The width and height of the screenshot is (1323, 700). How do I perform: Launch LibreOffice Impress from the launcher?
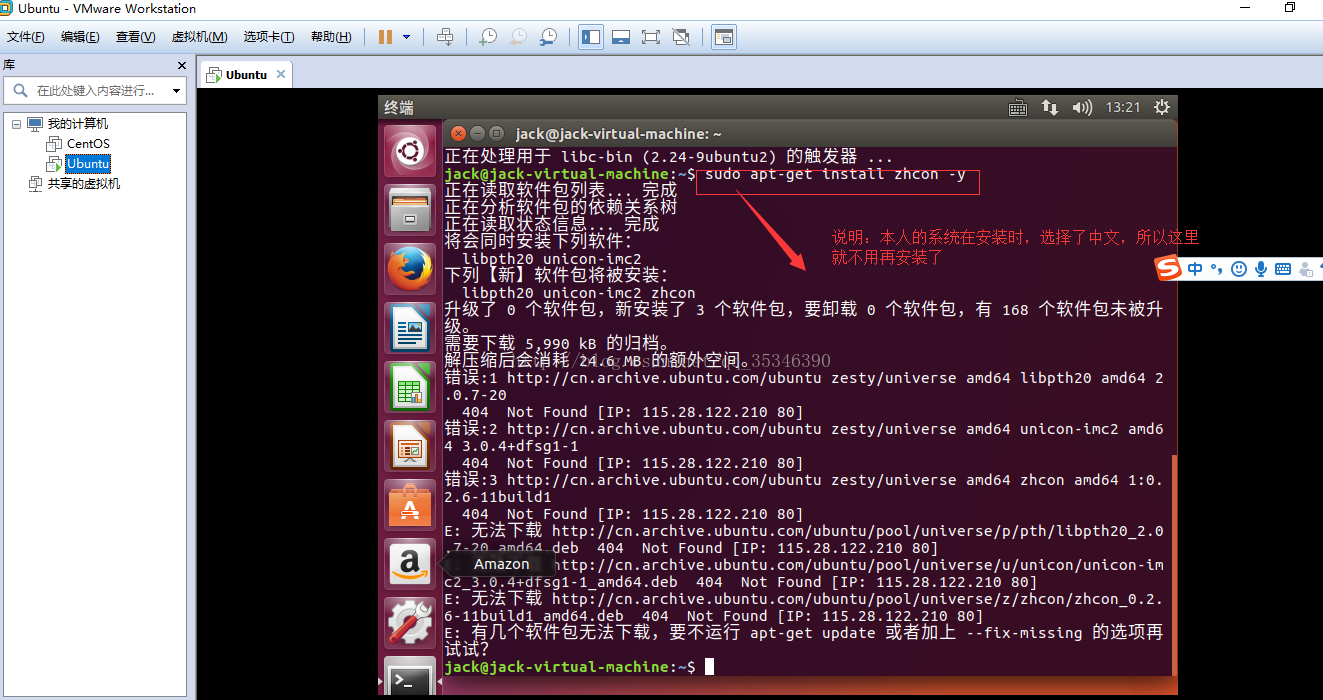(x=410, y=446)
